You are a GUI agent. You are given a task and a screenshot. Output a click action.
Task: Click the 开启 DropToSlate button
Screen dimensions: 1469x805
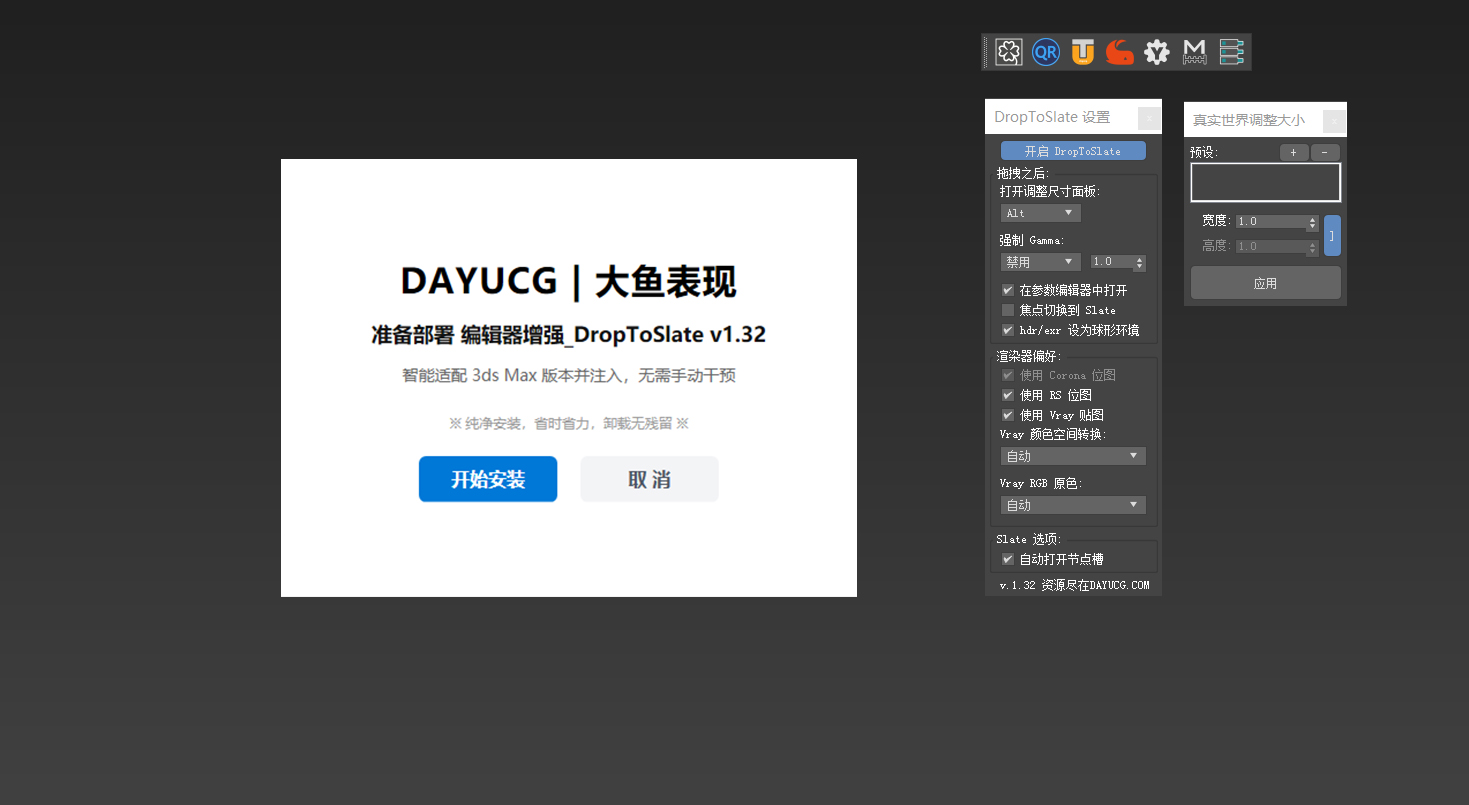coord(1073,151)
